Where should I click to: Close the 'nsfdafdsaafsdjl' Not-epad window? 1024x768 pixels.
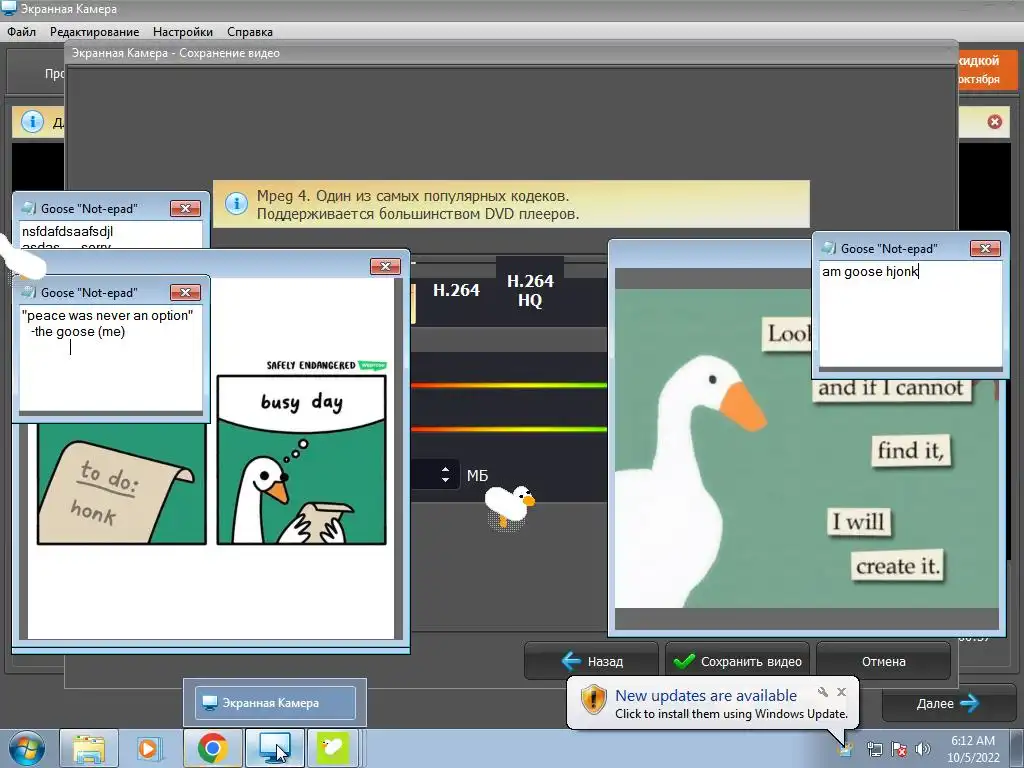pos(185,208)
